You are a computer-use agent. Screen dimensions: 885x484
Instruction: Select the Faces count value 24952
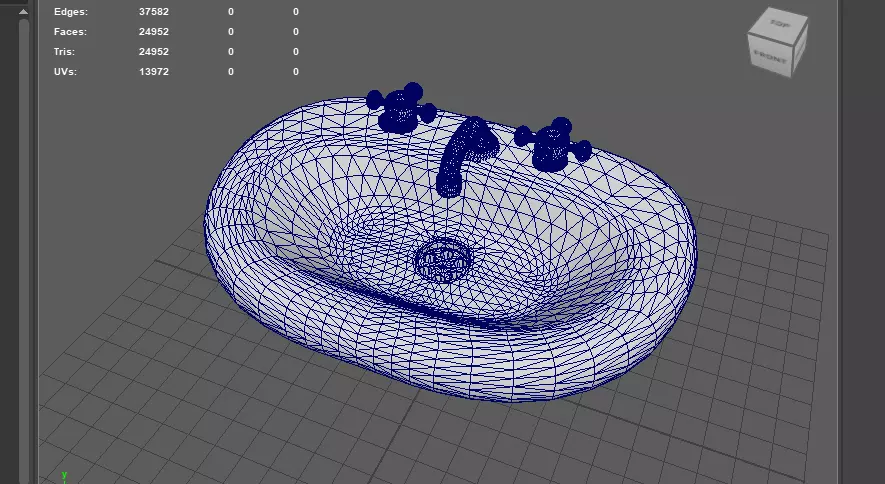coord(154,32)
